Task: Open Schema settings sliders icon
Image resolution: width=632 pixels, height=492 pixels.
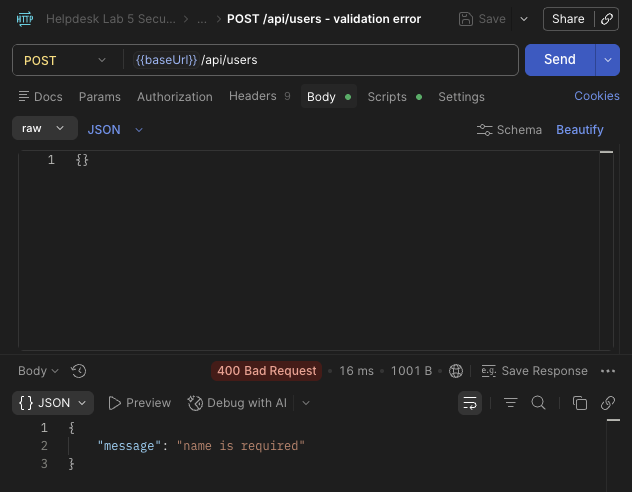Action: (x=484, y=130)
